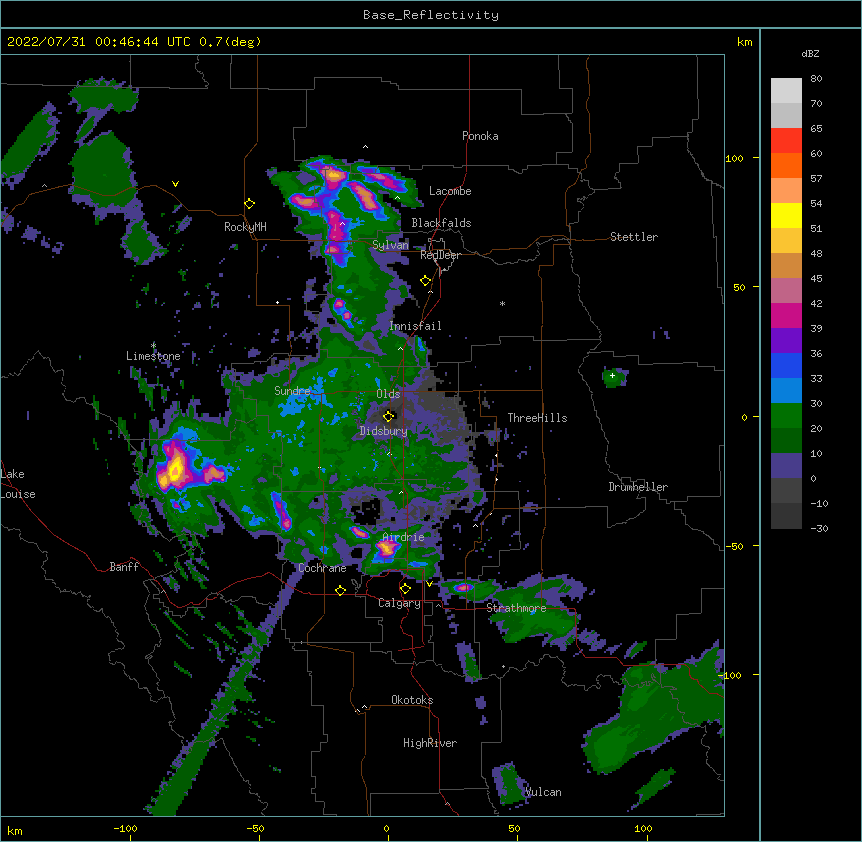Click the dBZ legend heading
This screenshot has width=862, height=842.
pyautogui.click(x=810, y=53)
